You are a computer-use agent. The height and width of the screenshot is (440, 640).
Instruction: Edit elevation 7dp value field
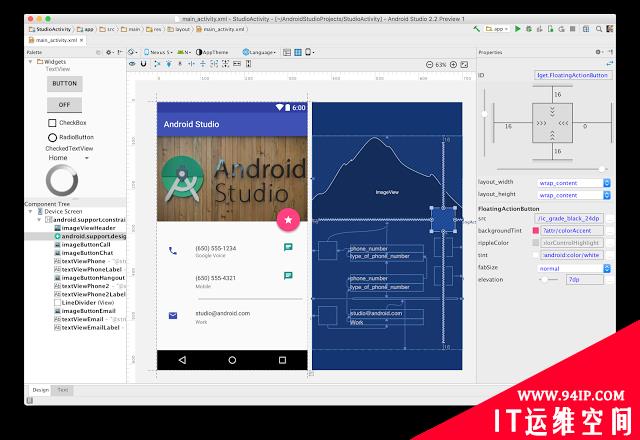[x=585, y=280]
